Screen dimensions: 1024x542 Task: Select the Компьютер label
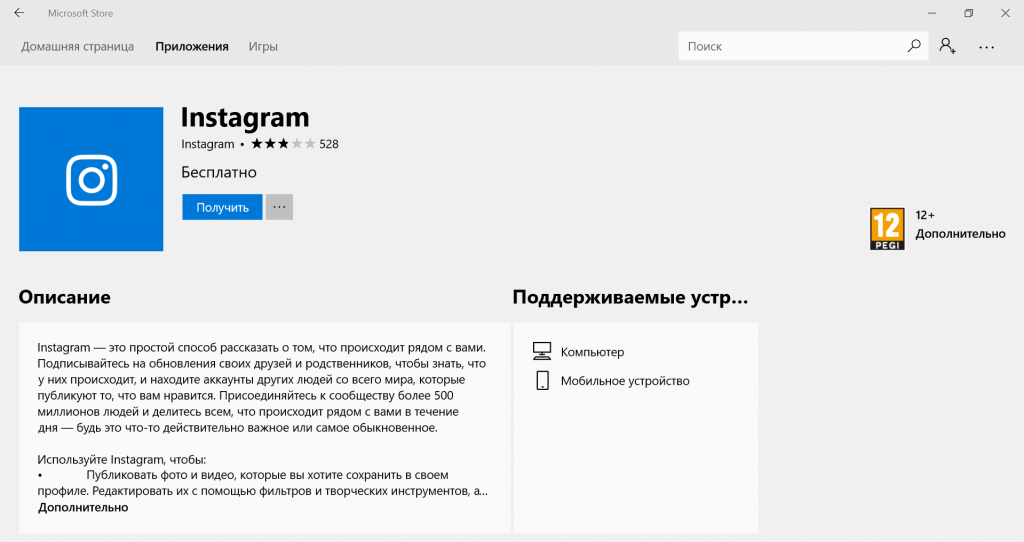tap(592, 352)
